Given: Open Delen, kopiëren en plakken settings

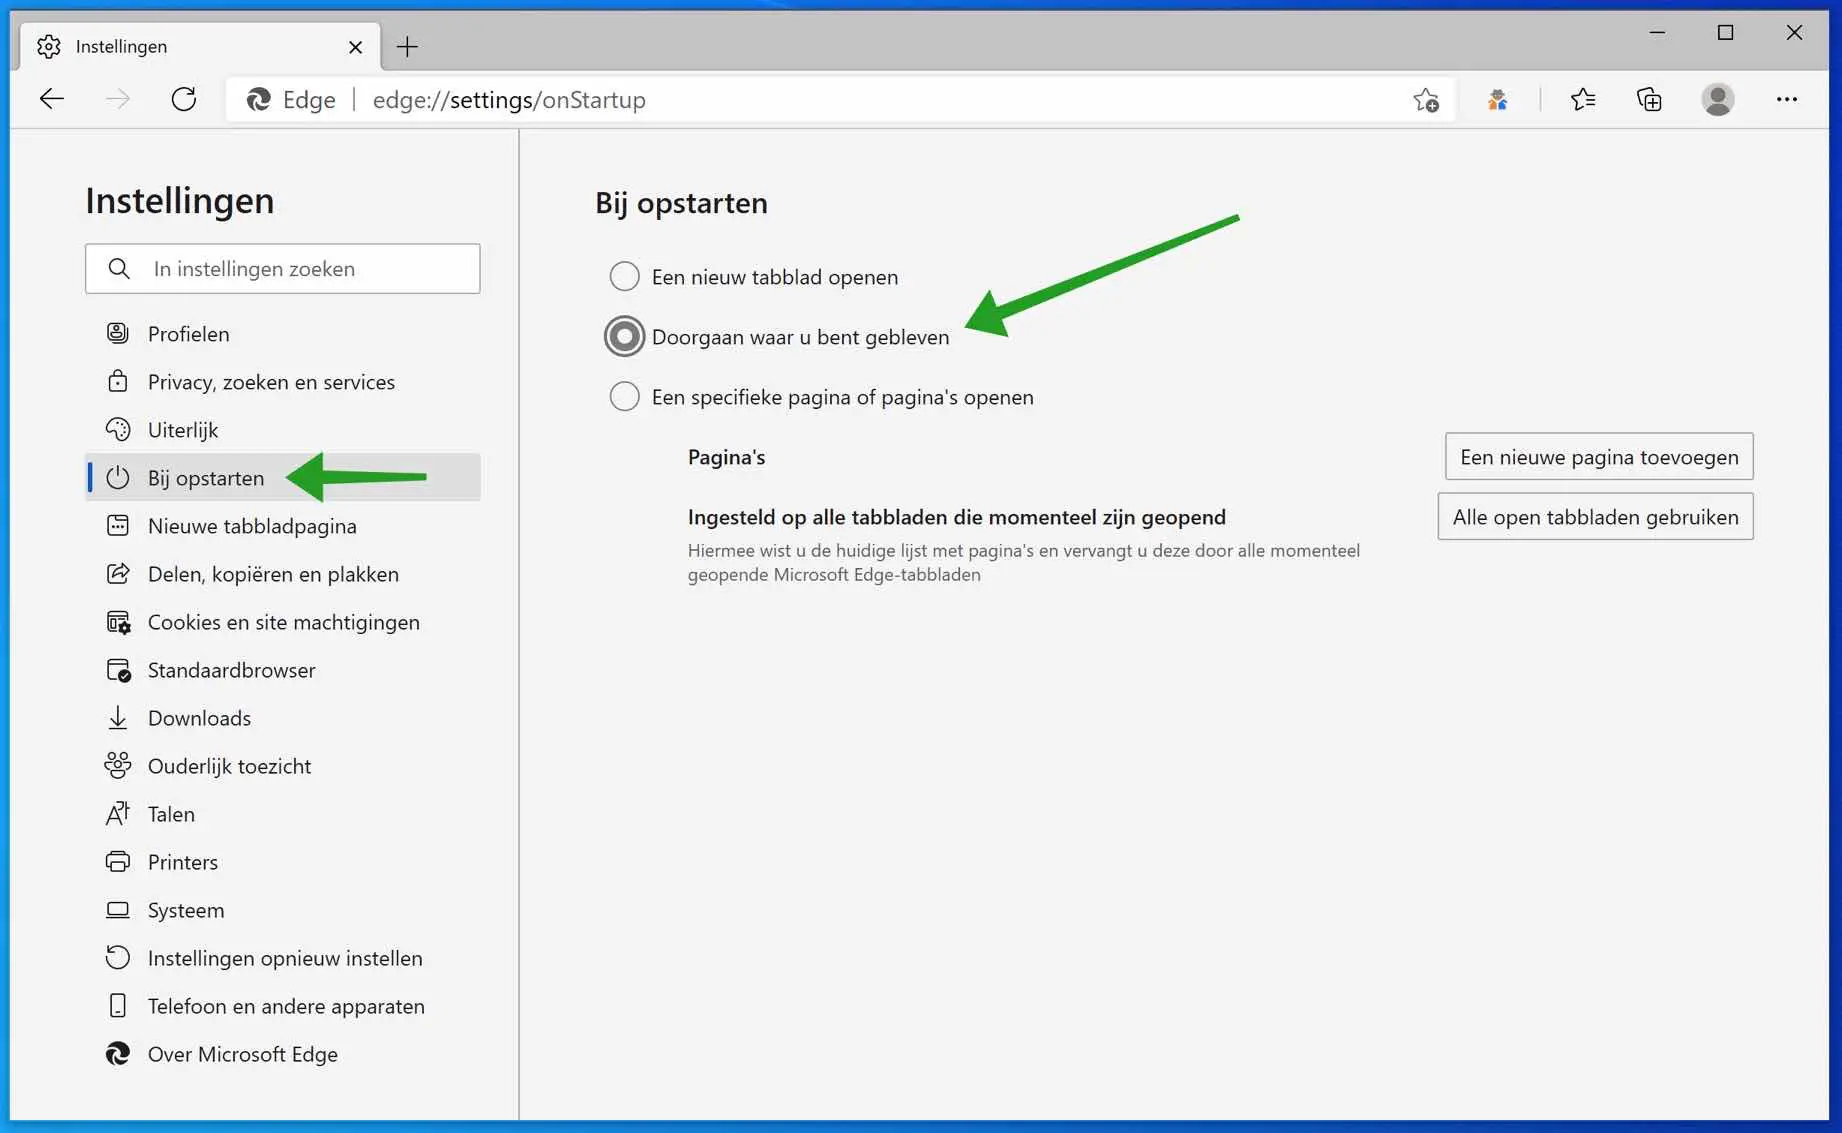Looking at the screenshot, I should point(283,573).
